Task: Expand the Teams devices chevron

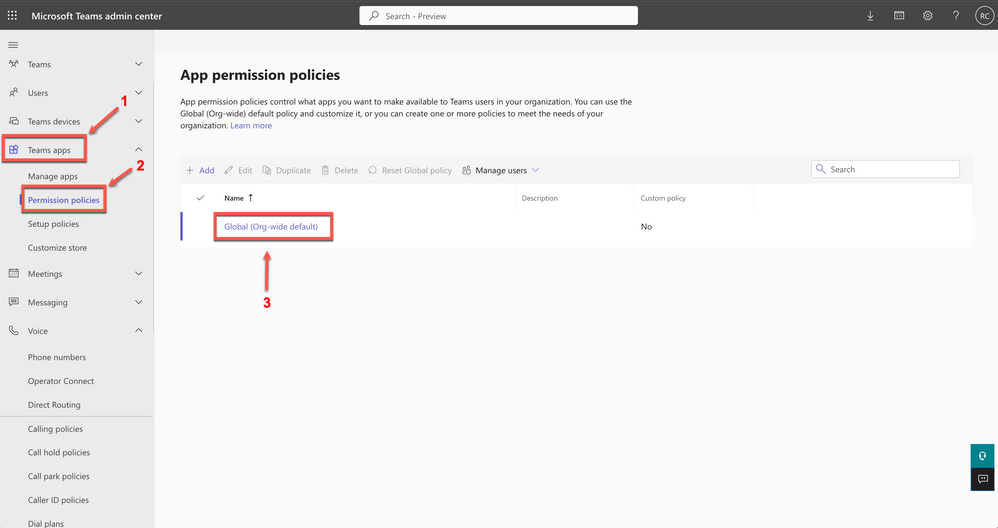Action: (x=139, y=121)
